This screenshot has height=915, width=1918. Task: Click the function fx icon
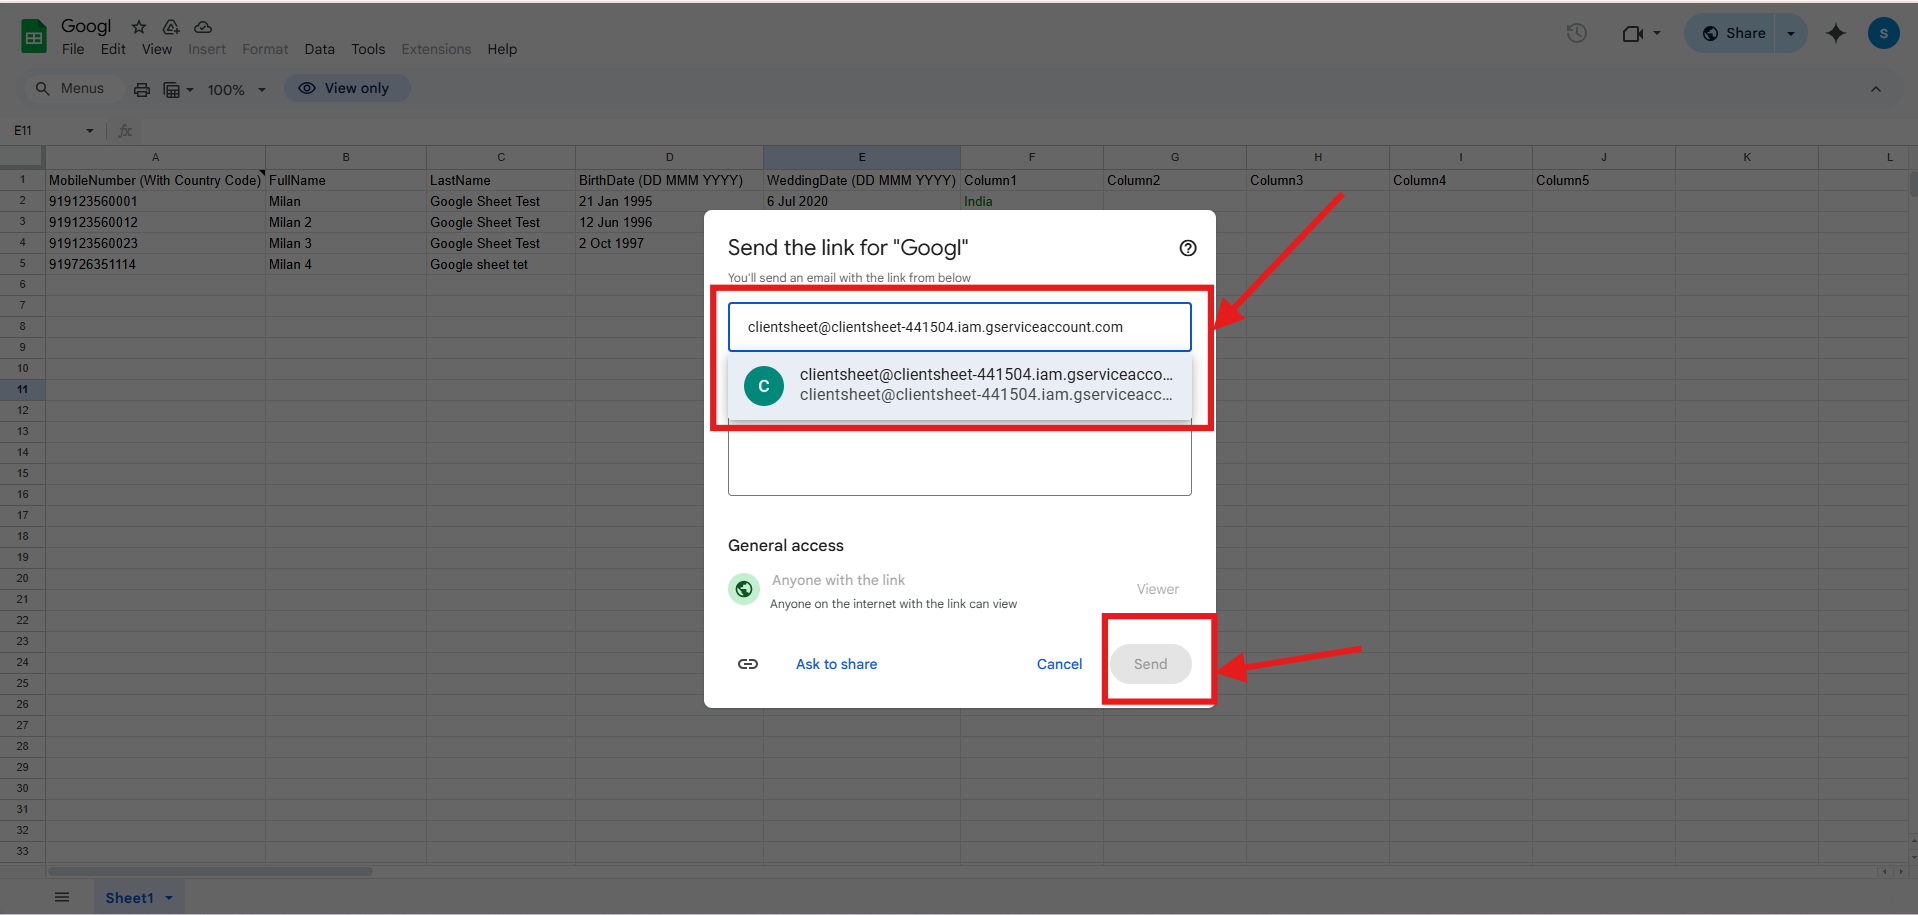coord(125,131)
